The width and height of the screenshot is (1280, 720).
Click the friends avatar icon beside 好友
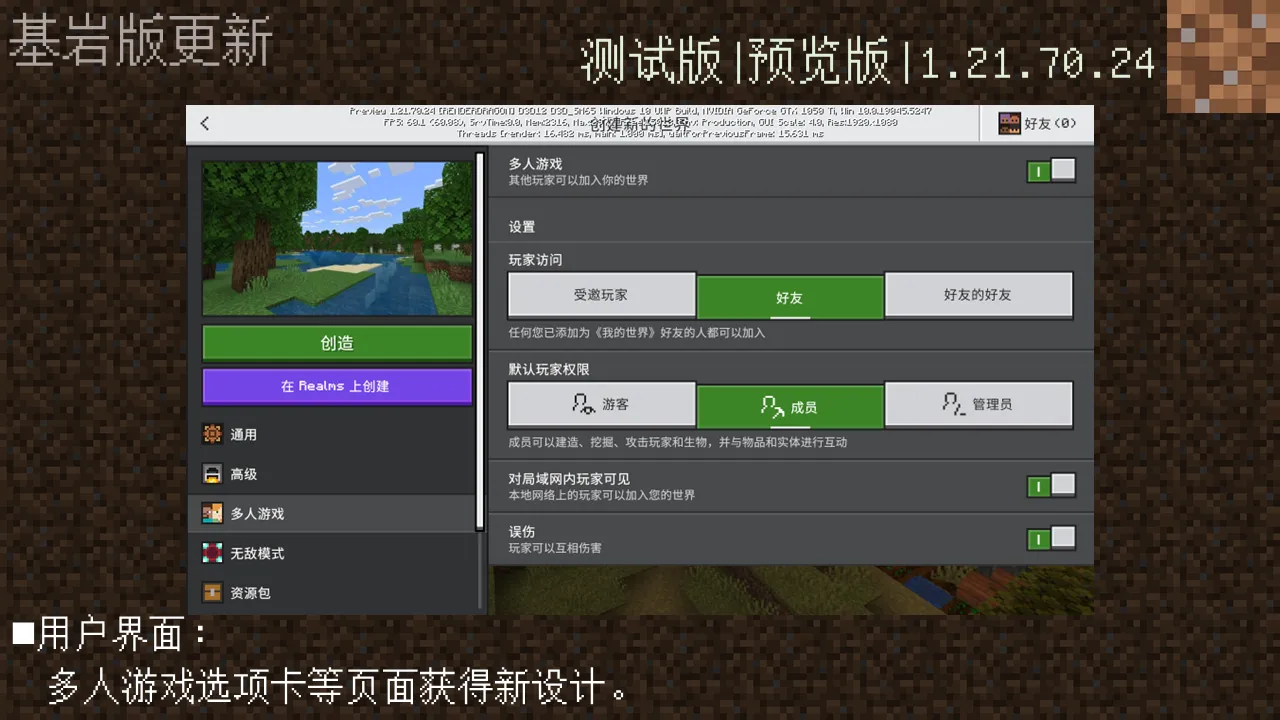1009,124
